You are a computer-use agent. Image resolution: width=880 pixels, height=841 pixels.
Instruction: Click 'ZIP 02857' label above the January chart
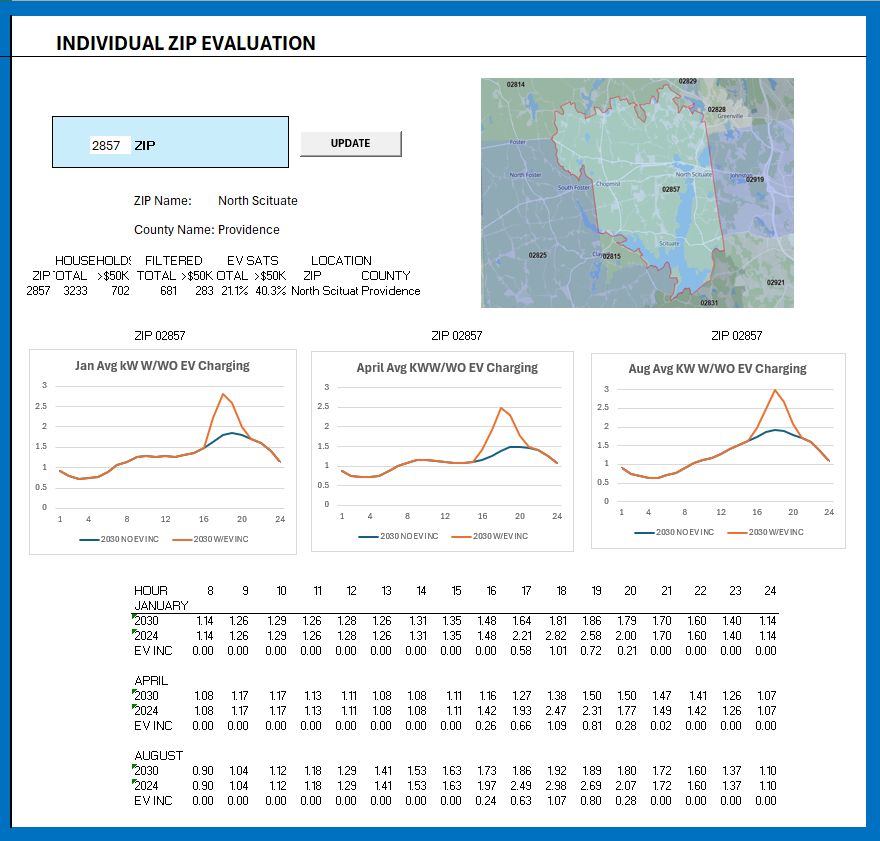[x=159, y=336]
